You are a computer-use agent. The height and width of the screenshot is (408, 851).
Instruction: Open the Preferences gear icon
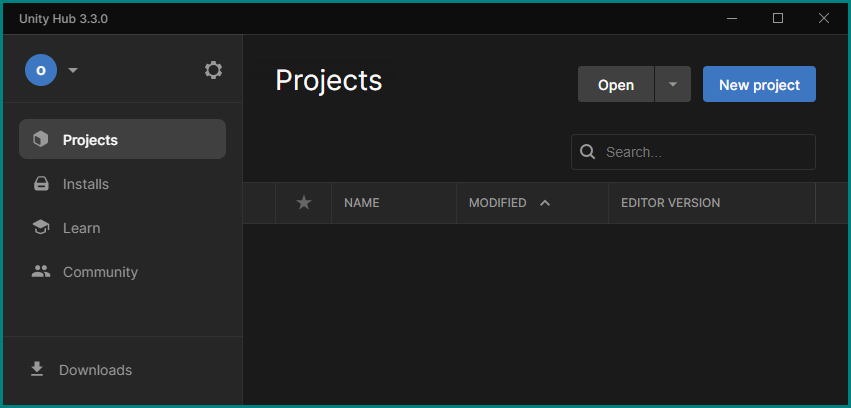click(x=213, y=70)
